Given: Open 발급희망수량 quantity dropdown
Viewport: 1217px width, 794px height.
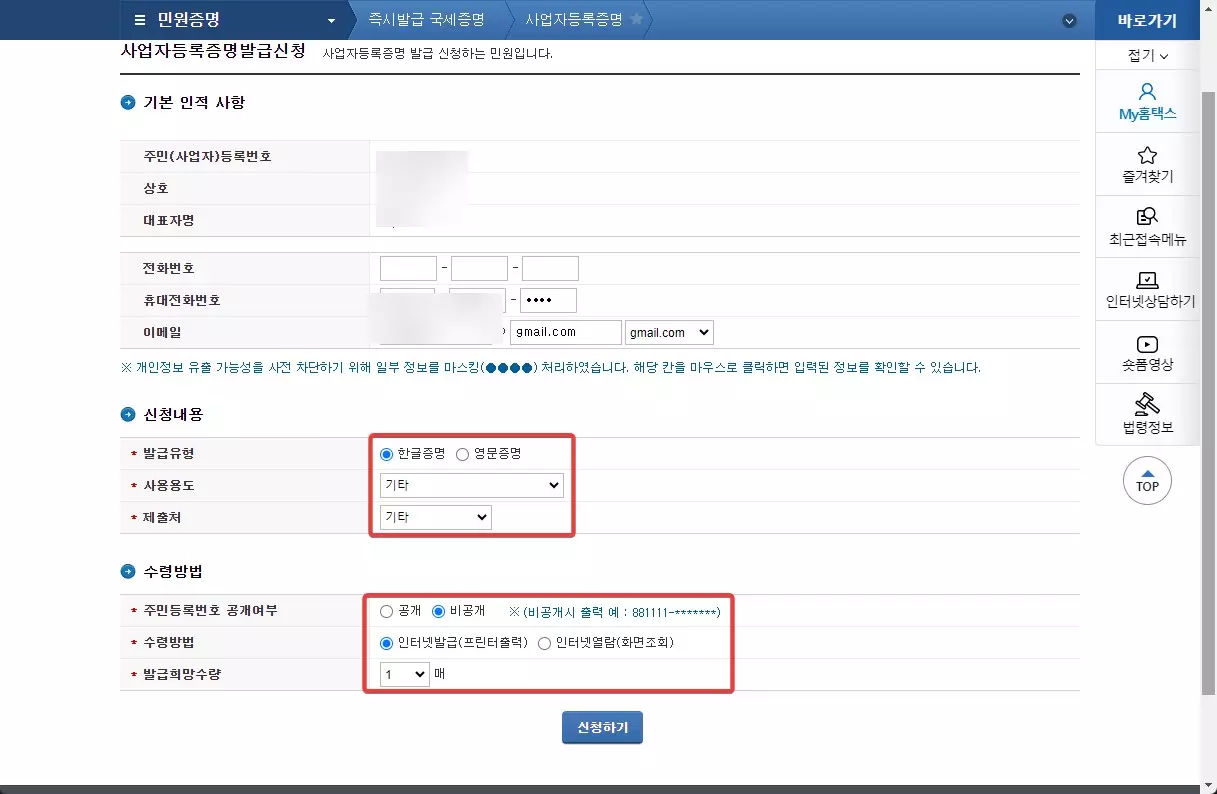Looking at the screenshot, I should point(405,675).
